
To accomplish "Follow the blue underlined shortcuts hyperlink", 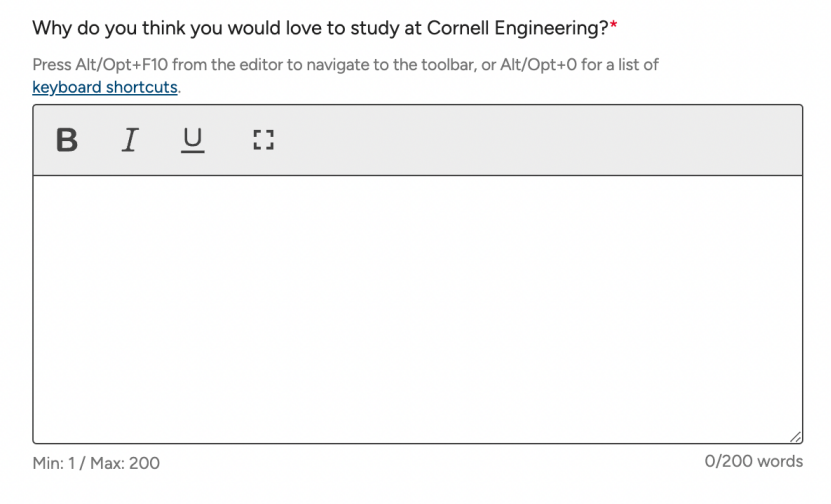I will (x=105, y=87).
